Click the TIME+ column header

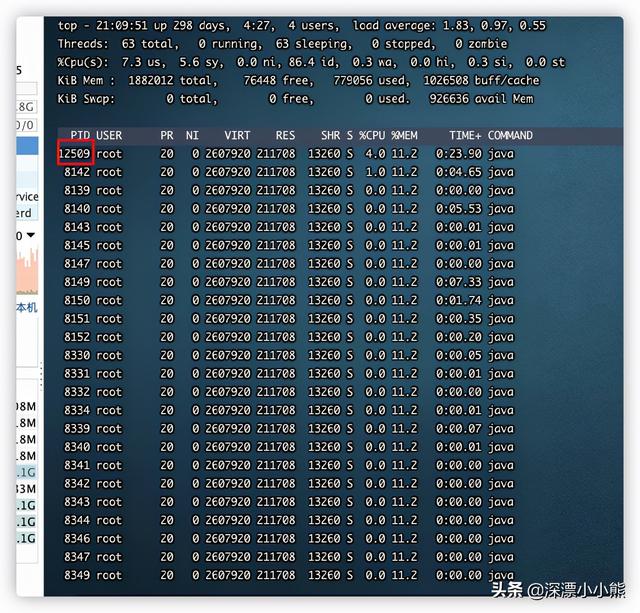(465, 135)
